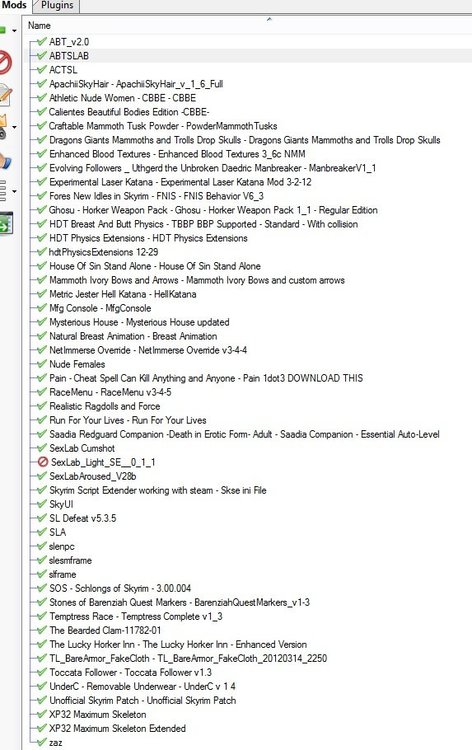The height and width of the screenshot is (750, 472).
Task: Click the green checkmark next to zaz
Action: click(x=42, y=742)
